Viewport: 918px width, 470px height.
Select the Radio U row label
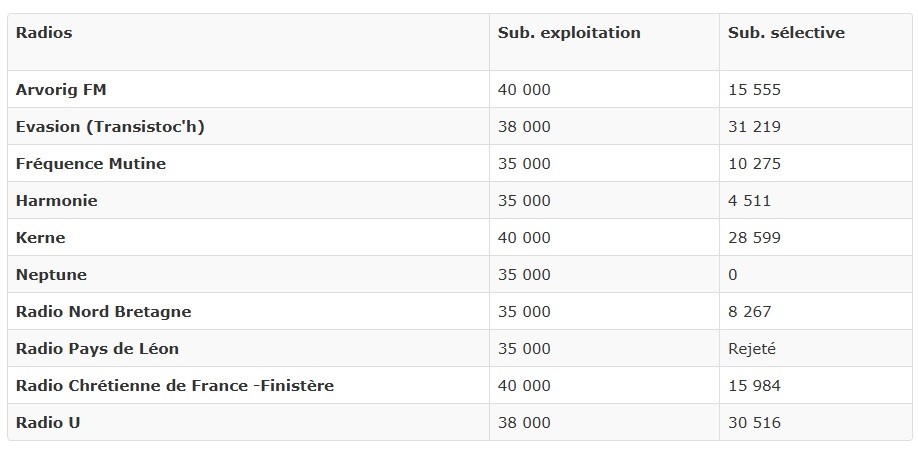click(48, 423)
